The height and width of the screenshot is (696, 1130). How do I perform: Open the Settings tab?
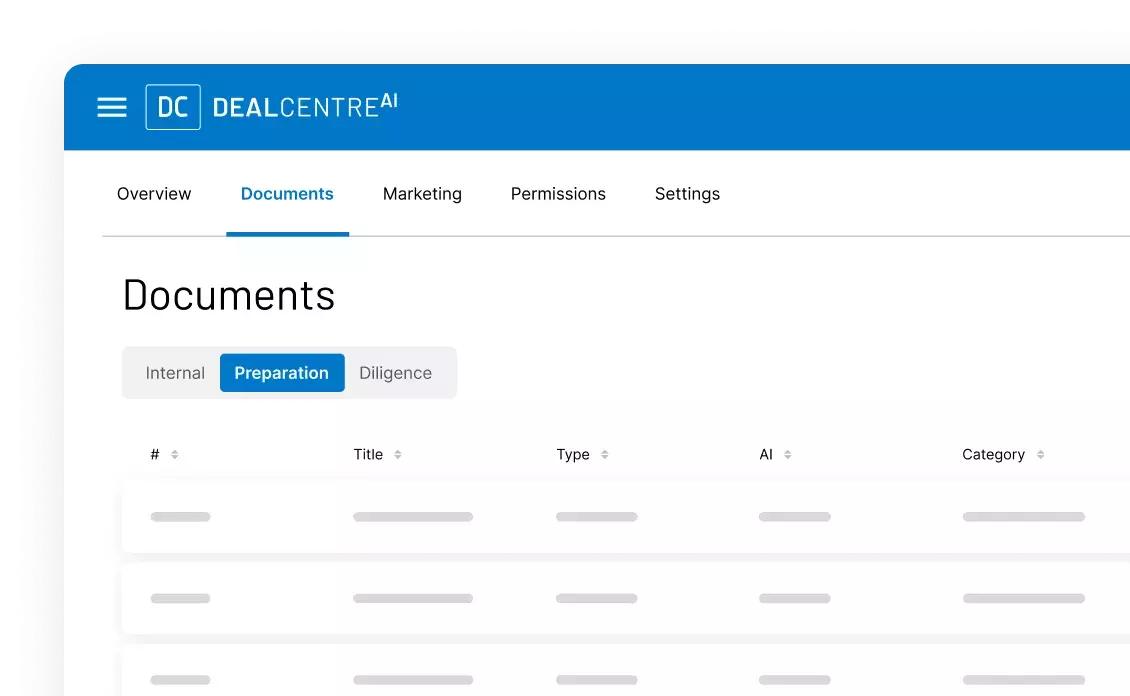click(688, 194)
